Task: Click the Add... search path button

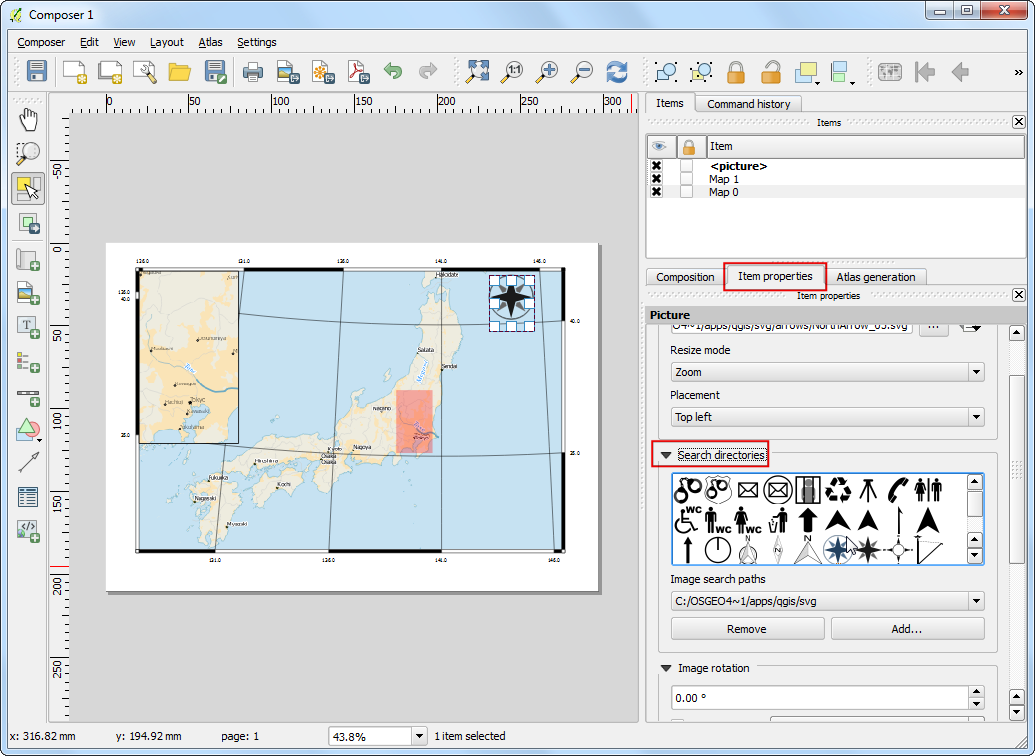Action: pos(907,629)
